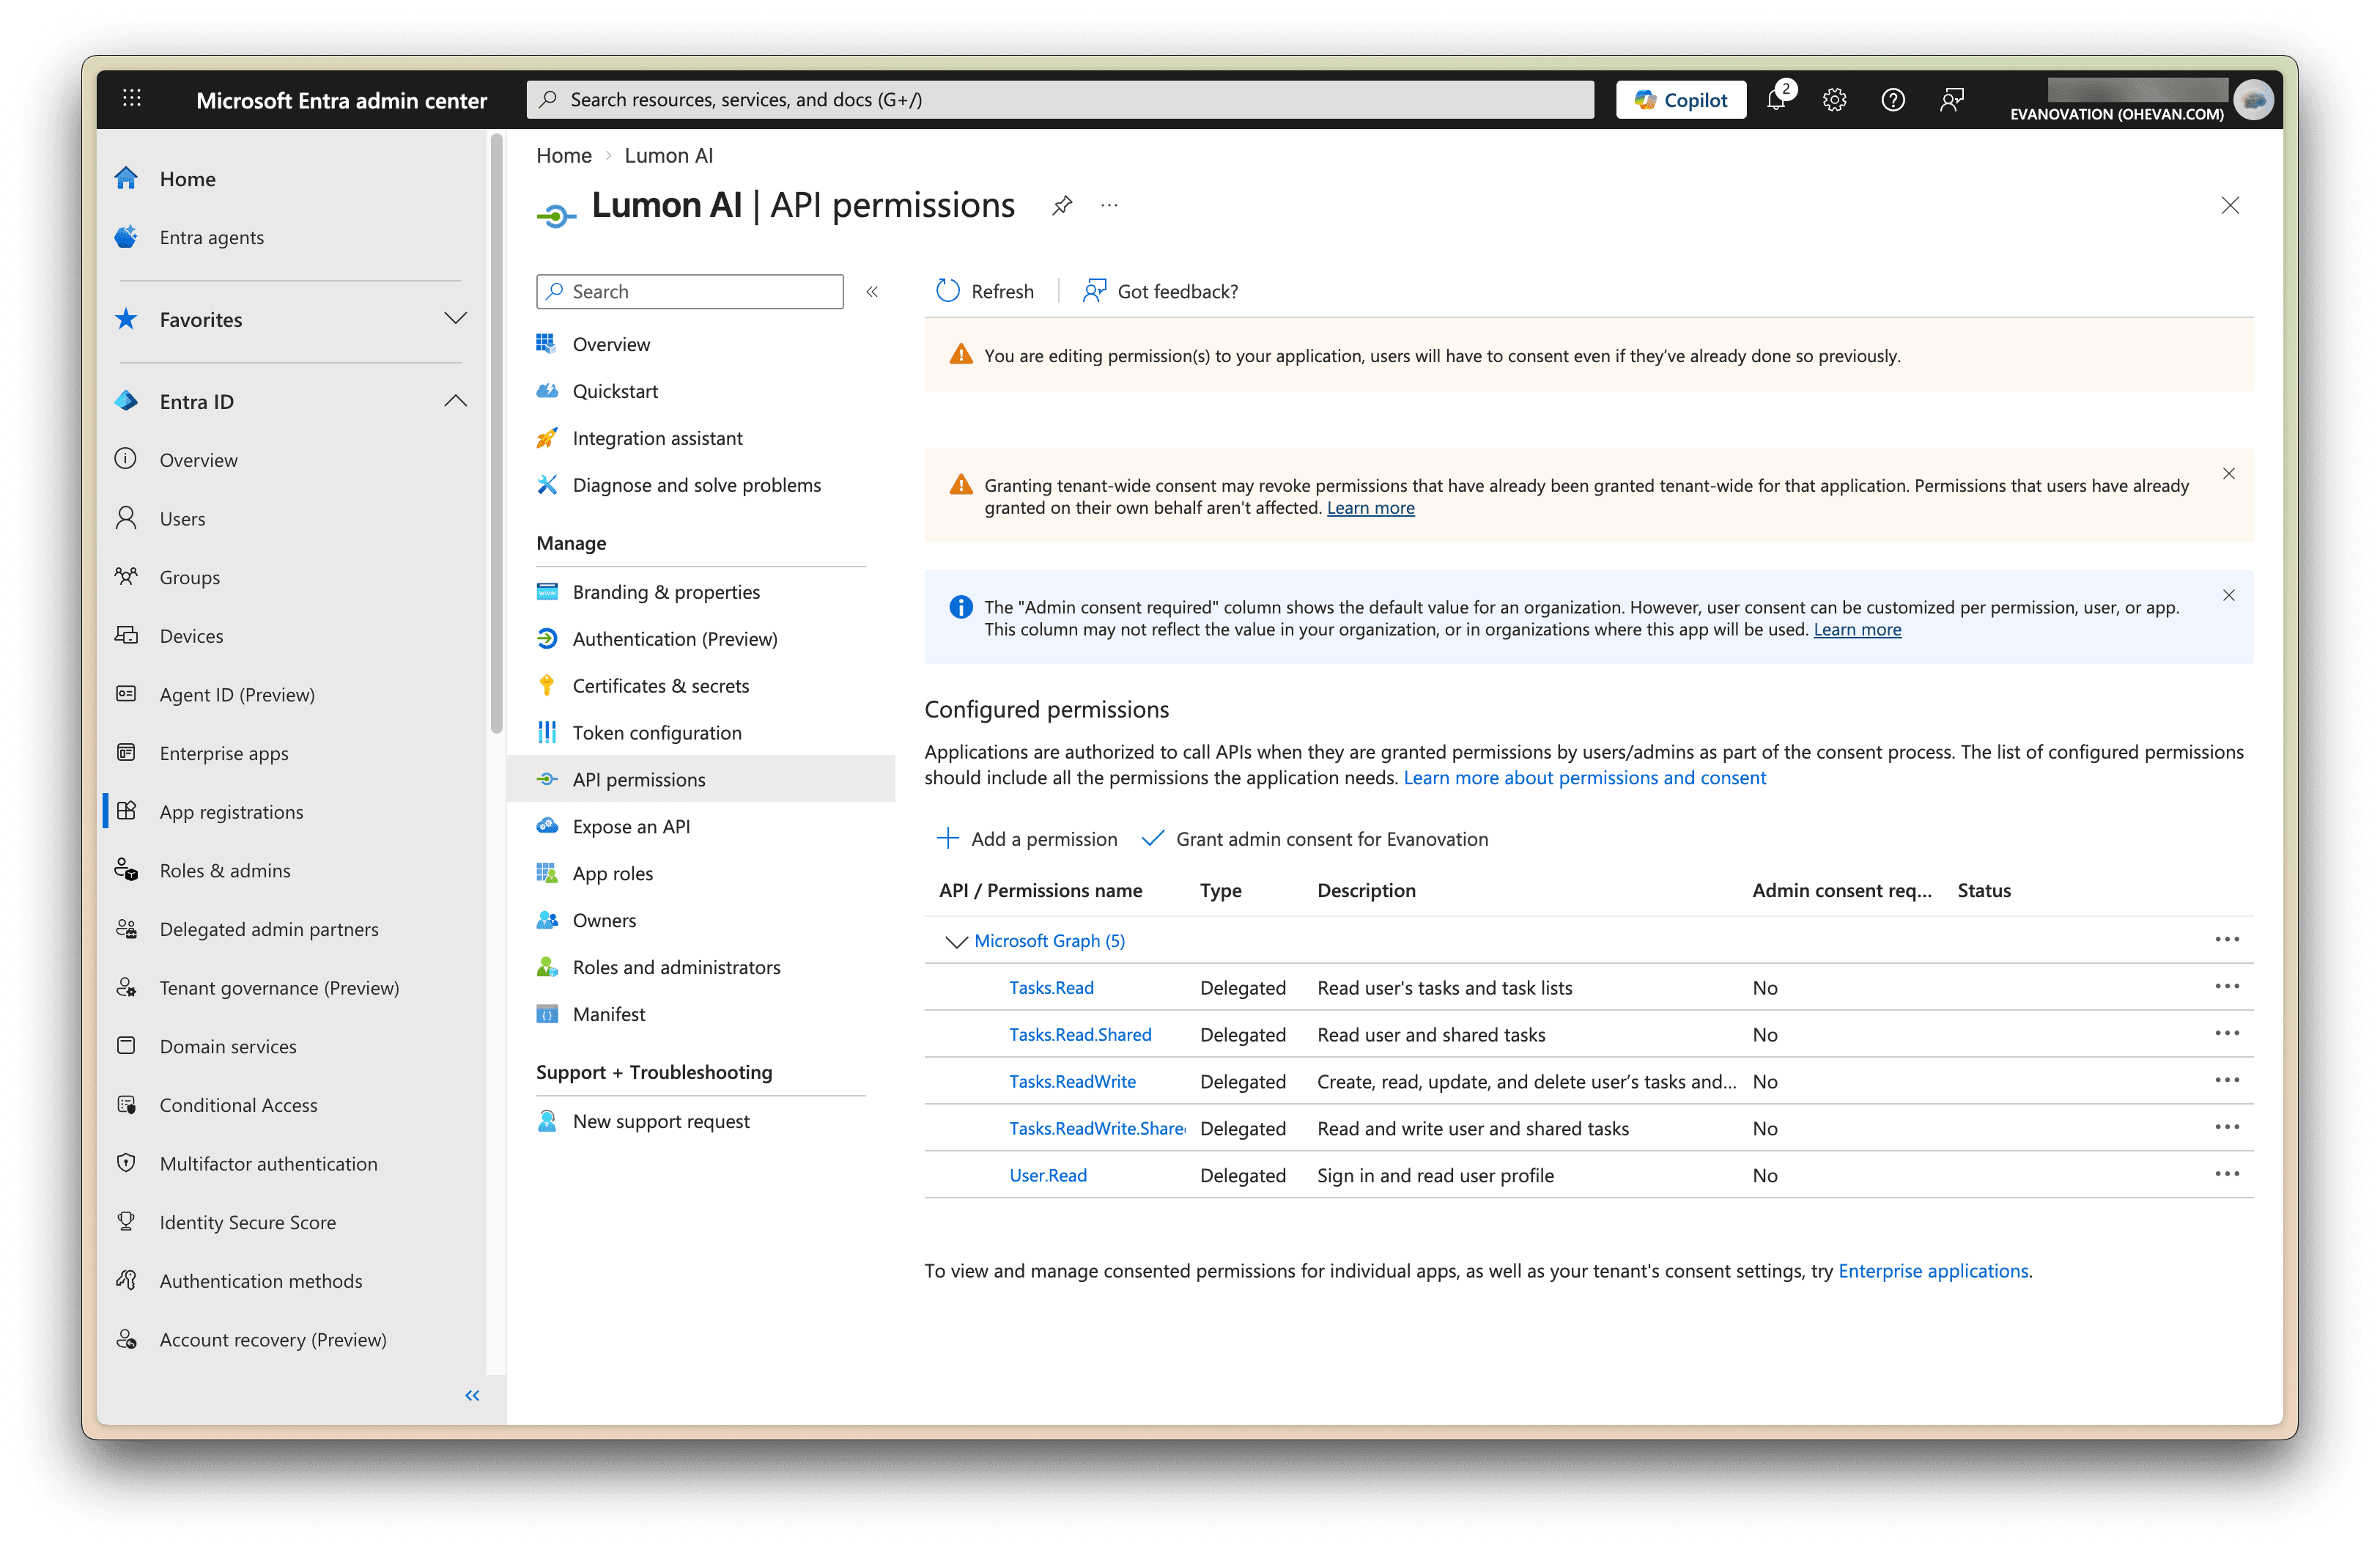Open Certificates & secrets menu item
Screen dimensions: 2380x1548
pyautogui.click(x=660, y=686)
